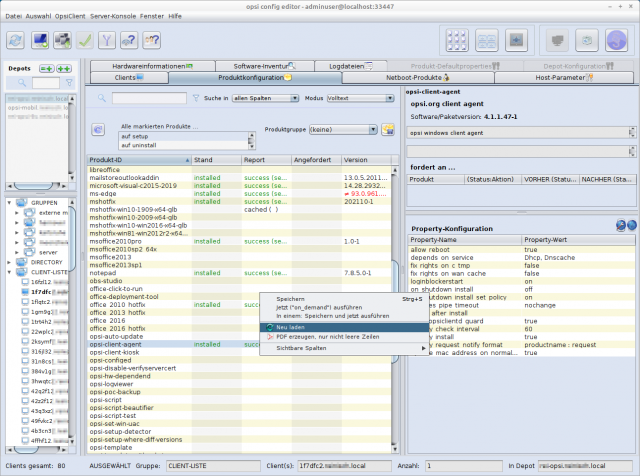
Task: Choose 'PDF erzeugen, nur nicht leere Zeilen'
Action: 344,337
